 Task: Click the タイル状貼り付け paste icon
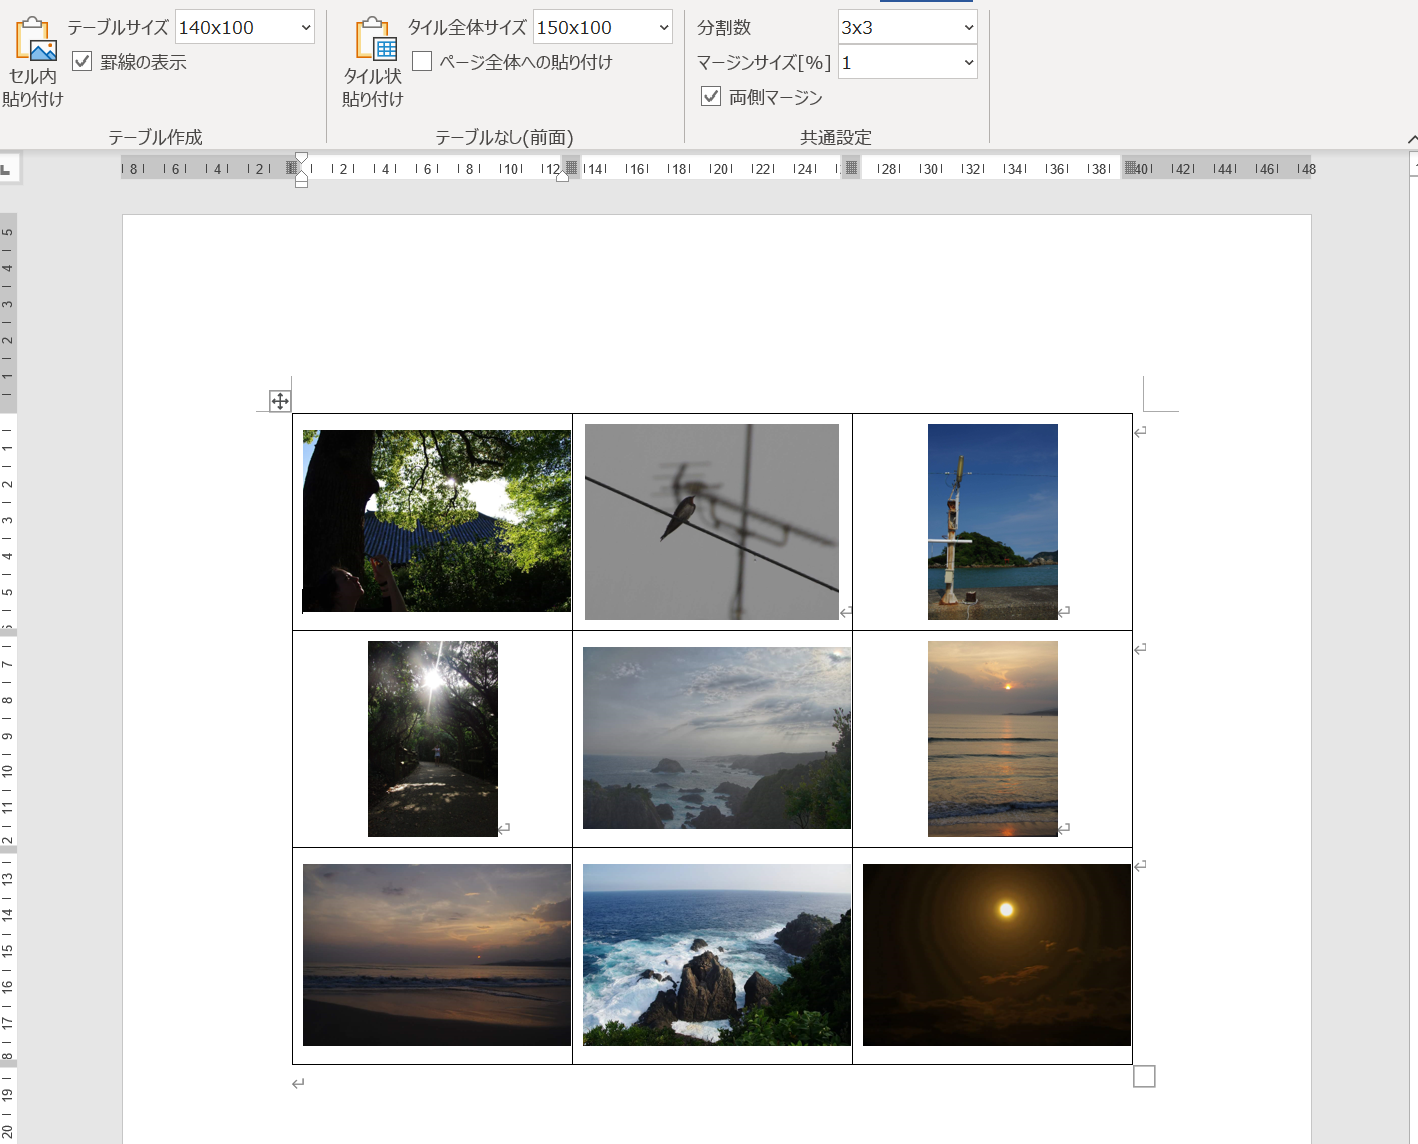375,39
